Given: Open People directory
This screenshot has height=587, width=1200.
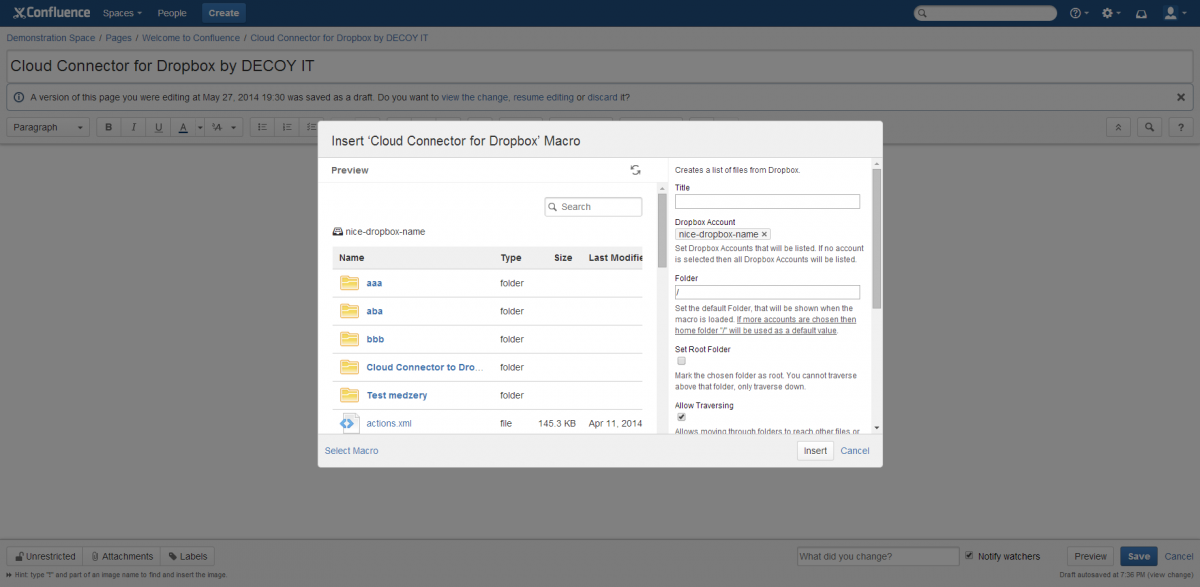Looking at the screenshot, I should coord(172,13).
